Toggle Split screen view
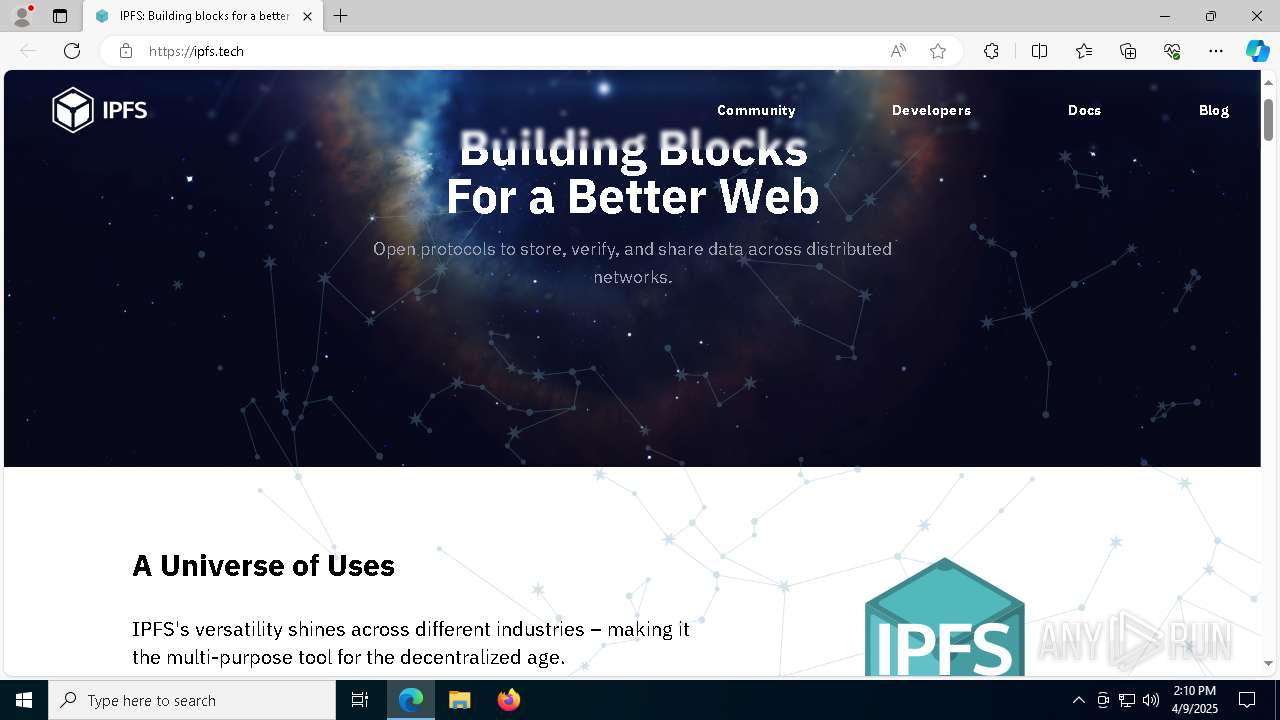 [1039, 51]
